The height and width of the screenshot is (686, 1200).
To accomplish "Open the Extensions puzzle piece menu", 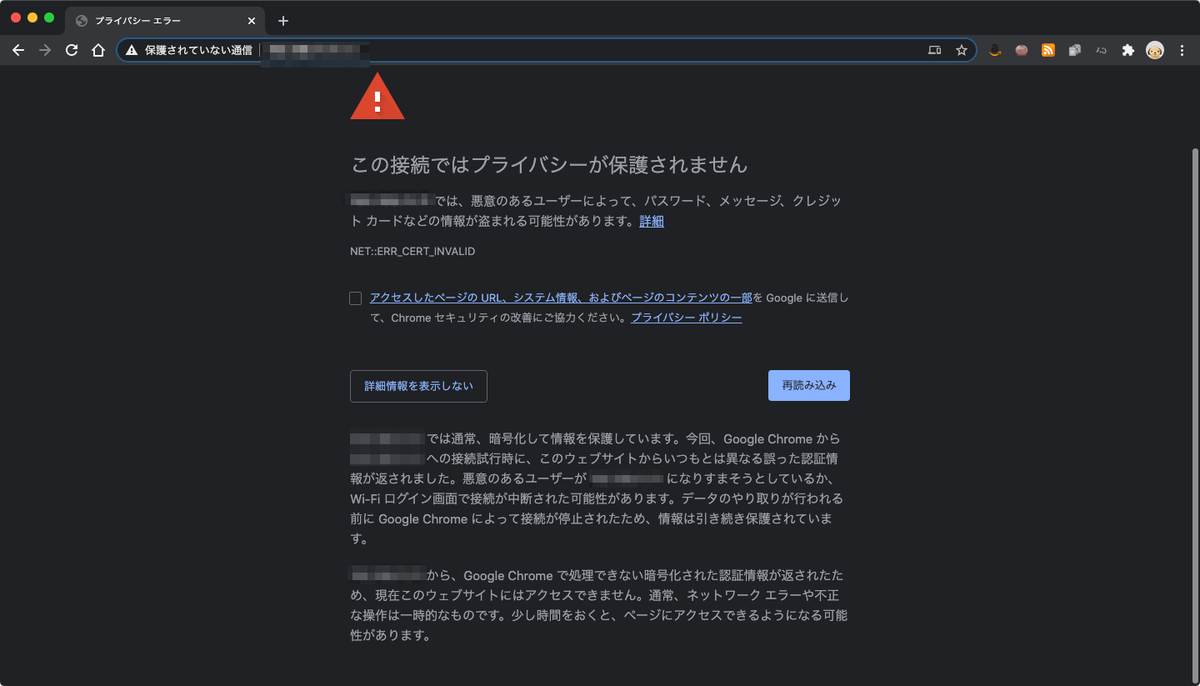I will pos(1128,50).
